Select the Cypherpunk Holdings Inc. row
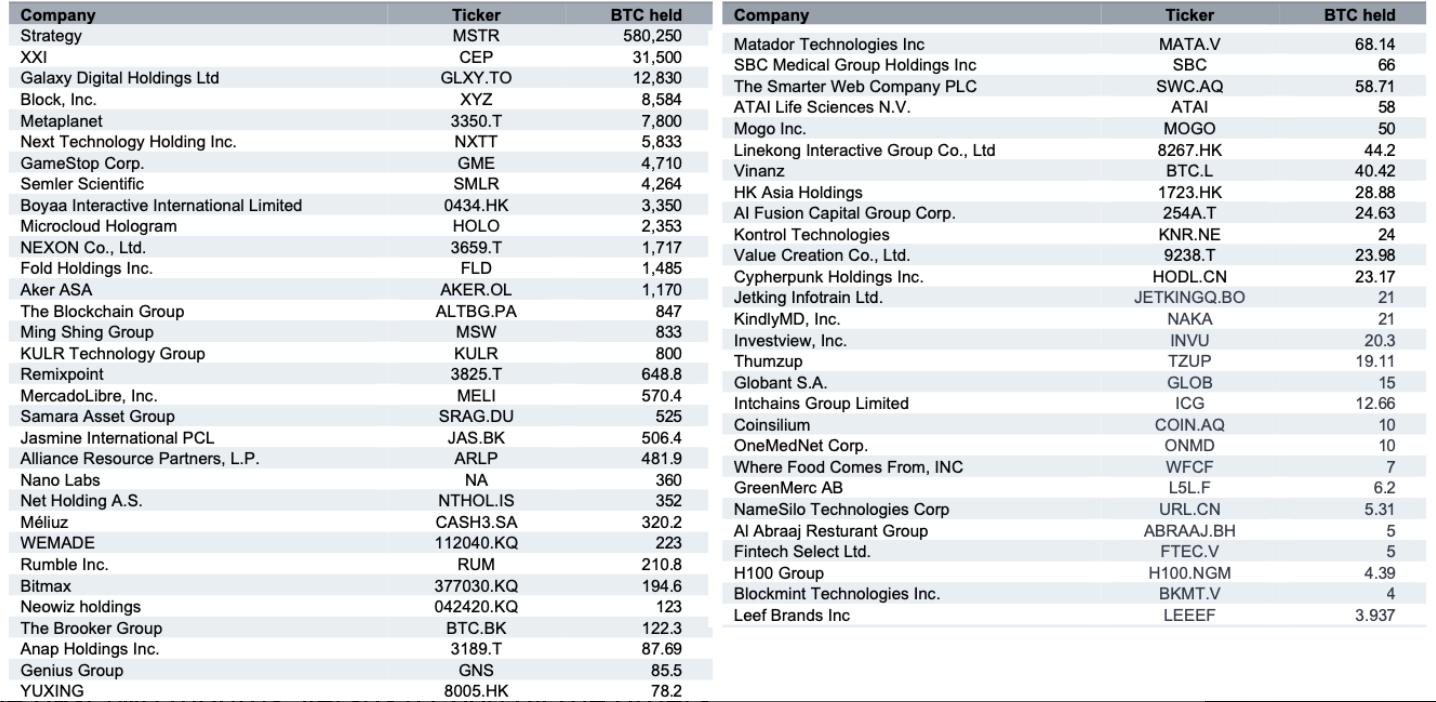Viewport: 1436px width, 702px height. (1064, 277)
